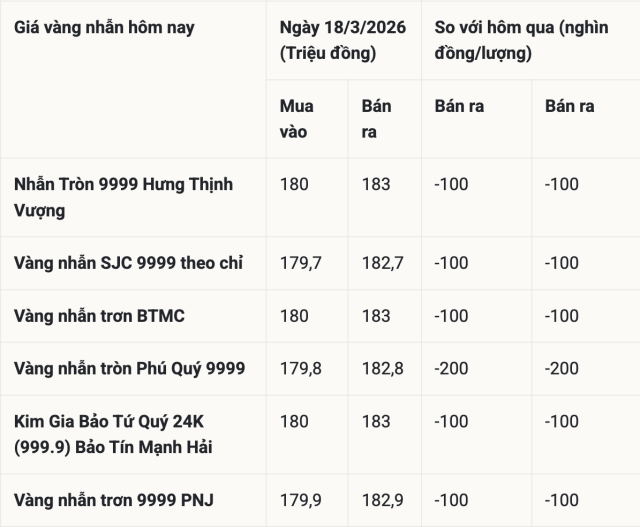
Task: Click the 'Giá vàng nhẫn hôm nay' header
Action: coord(104,28)
